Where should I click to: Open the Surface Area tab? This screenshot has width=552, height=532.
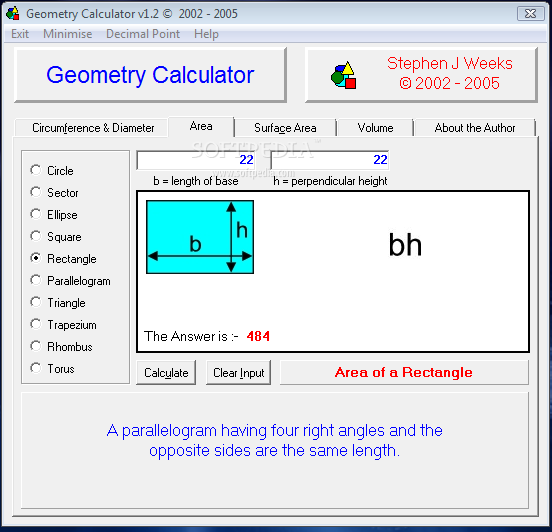click(285, 128)
